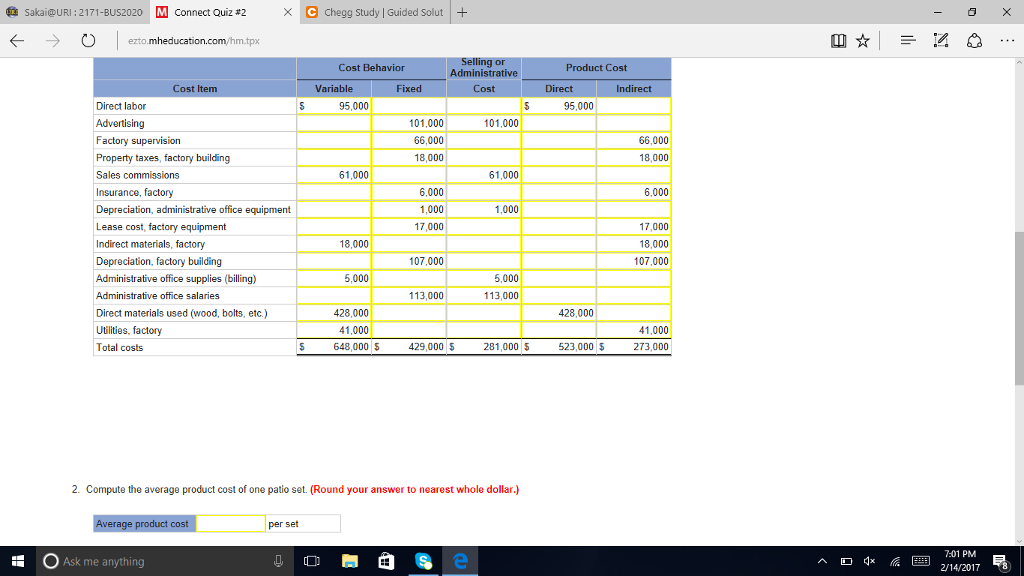Image resolution: width=1024 pixels, height=576 pixels.
Task: Click the Average product cost input field
Action: (231, 524)
